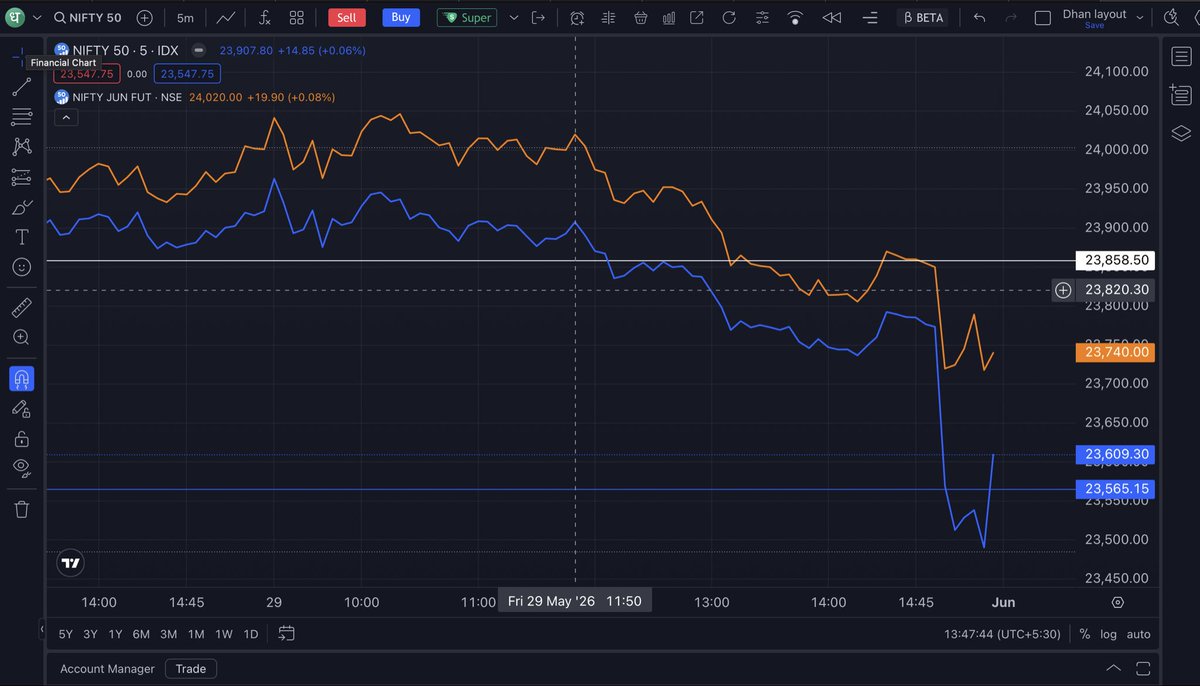The width and height of the screenshot is (1200, 686).
Task: Open the clock-list icon on right sidebar
Action: 1180,95
